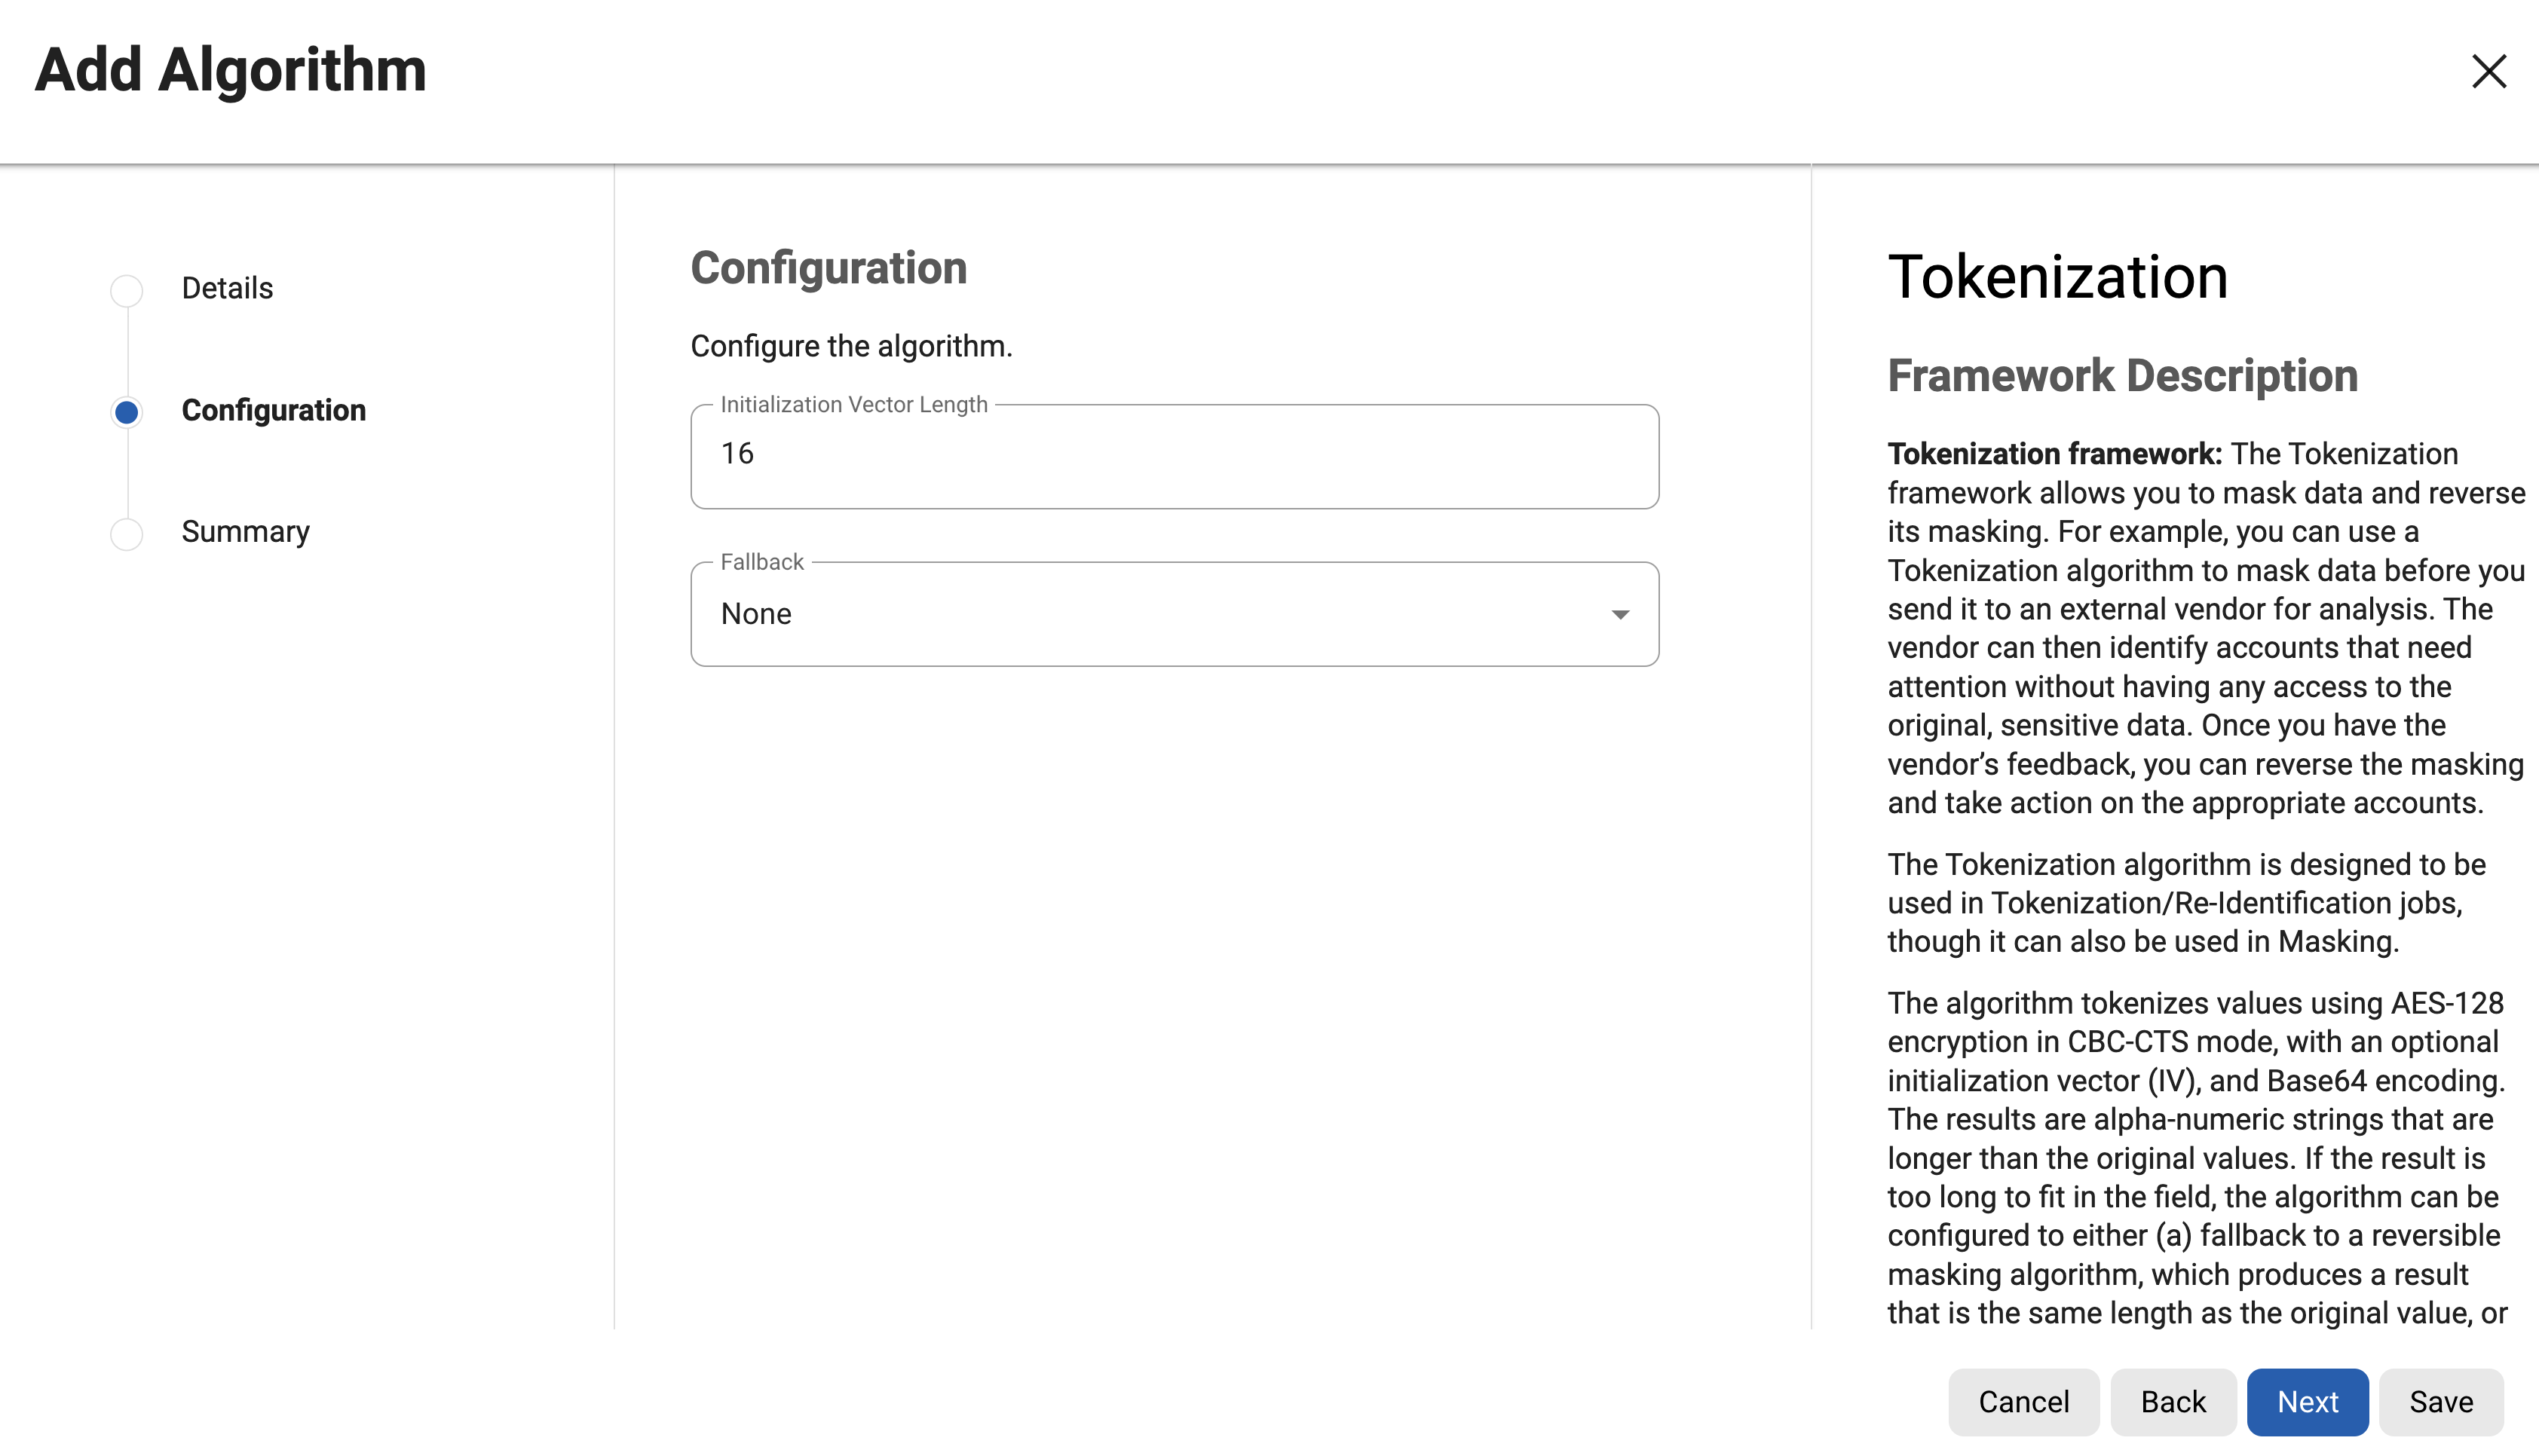Select the Configuration step indicator
The height and width of the screenshot is (1456, 2539).
point(127,411)
